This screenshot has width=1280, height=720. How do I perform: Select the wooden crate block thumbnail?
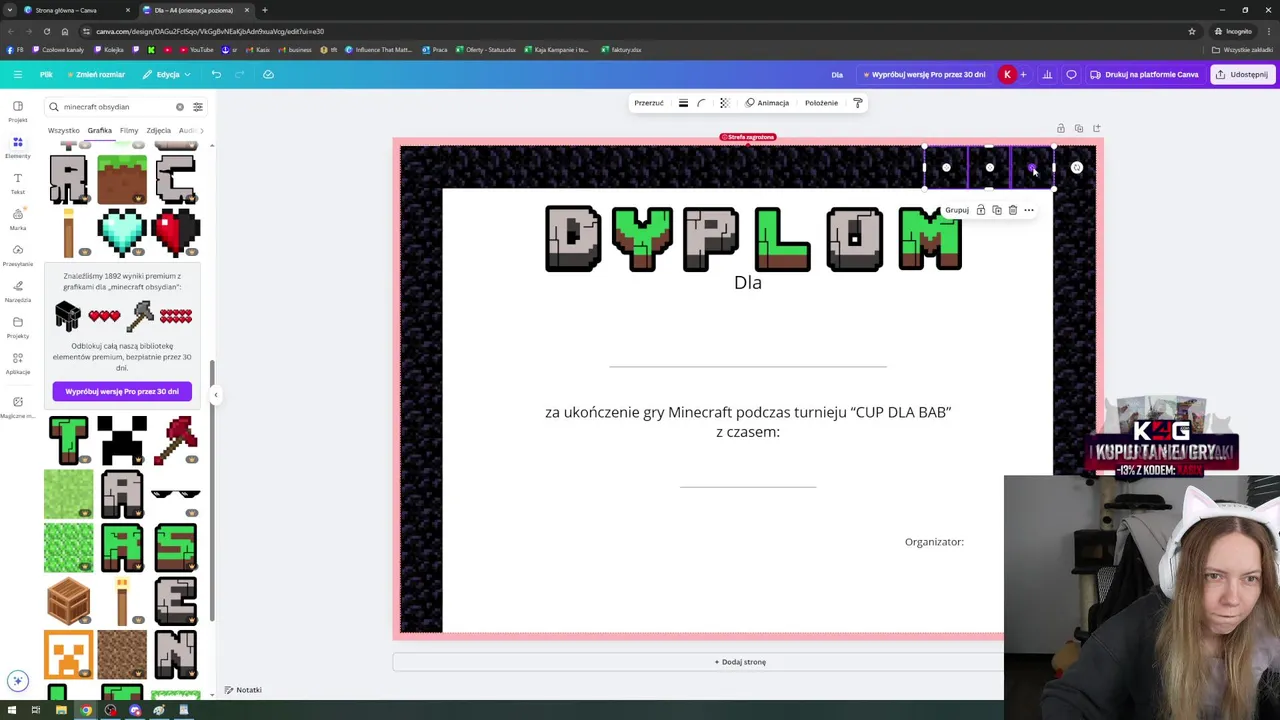tap(68, 600)
